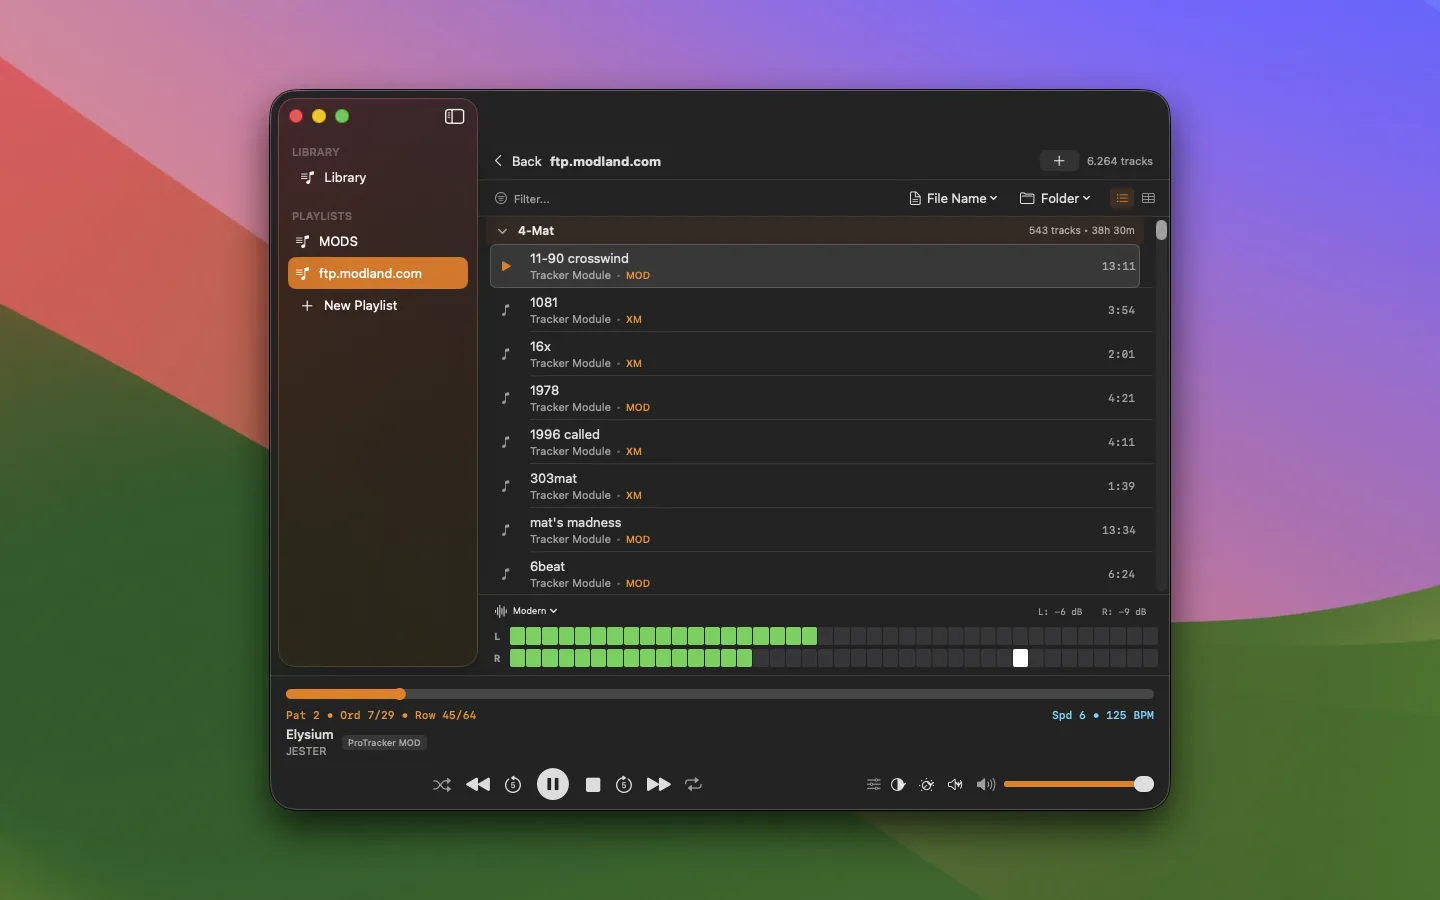Click the waveform icon beside Modern

tap(501, 611)
